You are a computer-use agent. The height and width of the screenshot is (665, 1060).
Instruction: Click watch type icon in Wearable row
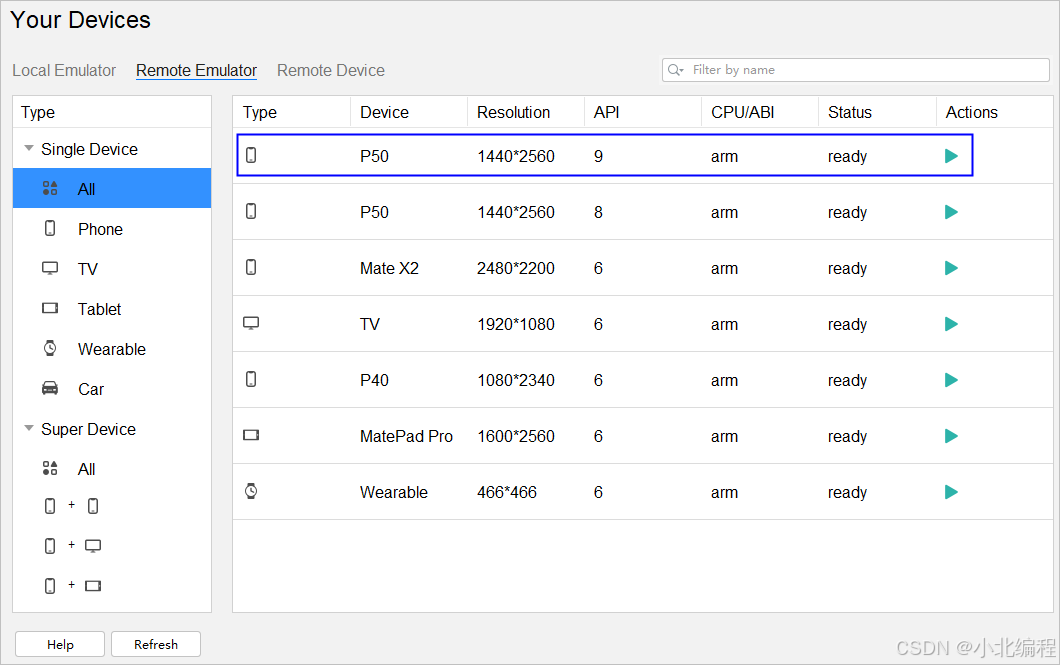tap(251, 491)
